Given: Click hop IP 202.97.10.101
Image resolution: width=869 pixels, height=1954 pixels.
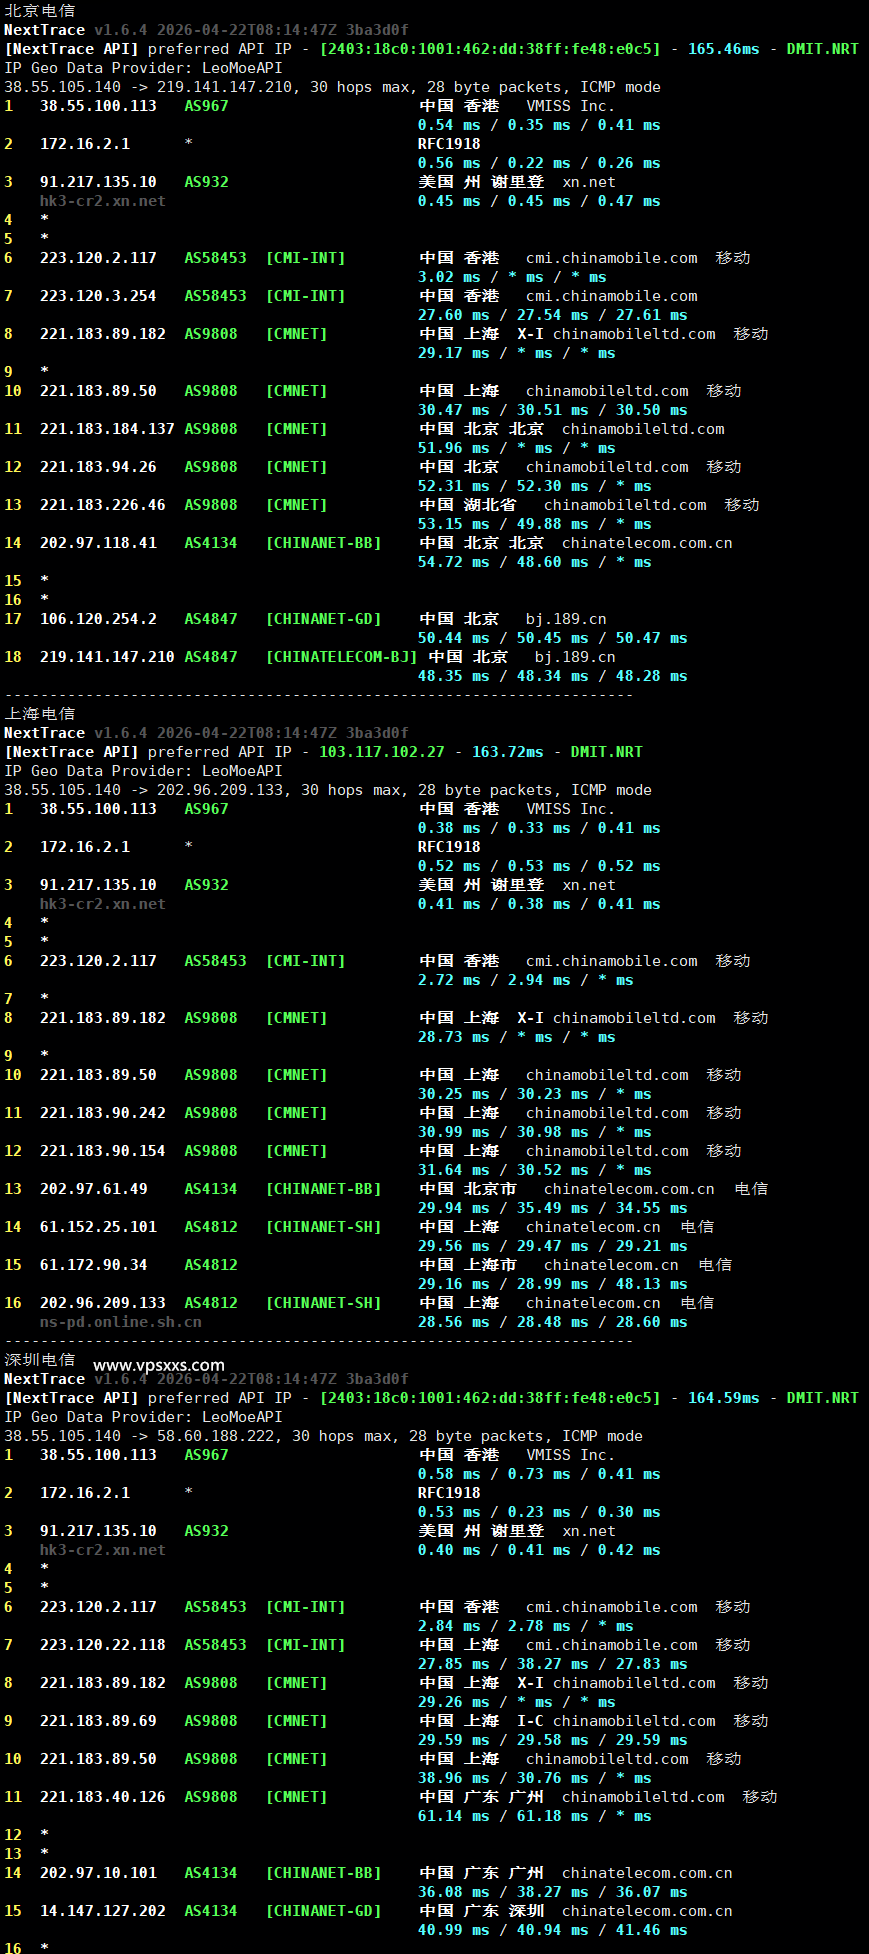Looking at the screenshot, I should 98,1873.
